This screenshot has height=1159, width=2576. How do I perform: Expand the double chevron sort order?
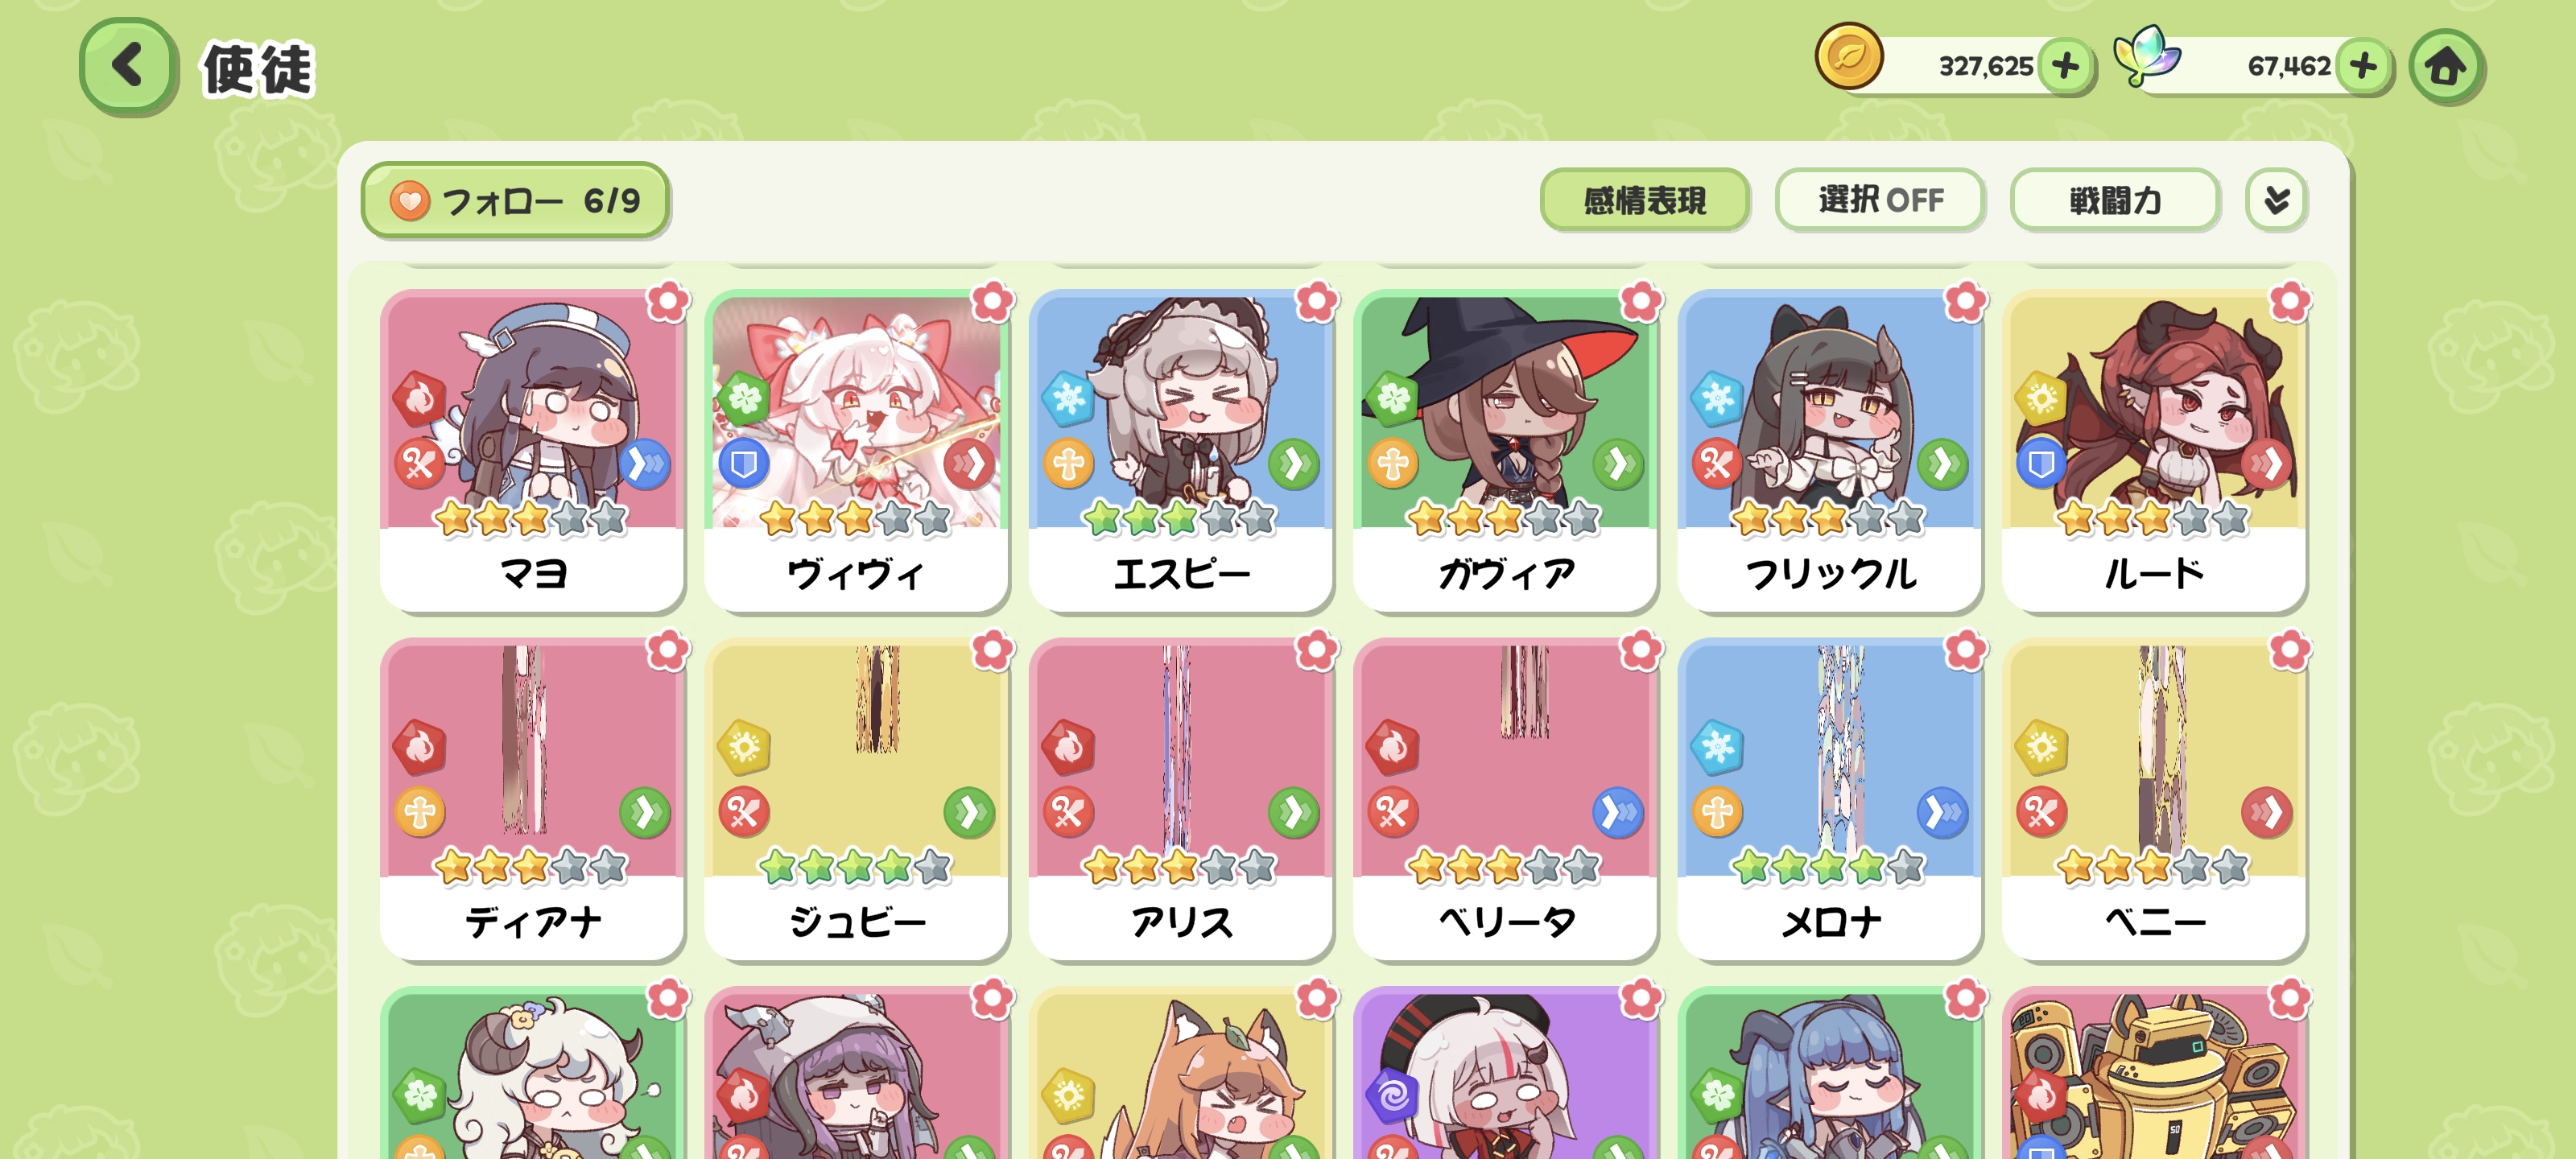click(2276, 201)
